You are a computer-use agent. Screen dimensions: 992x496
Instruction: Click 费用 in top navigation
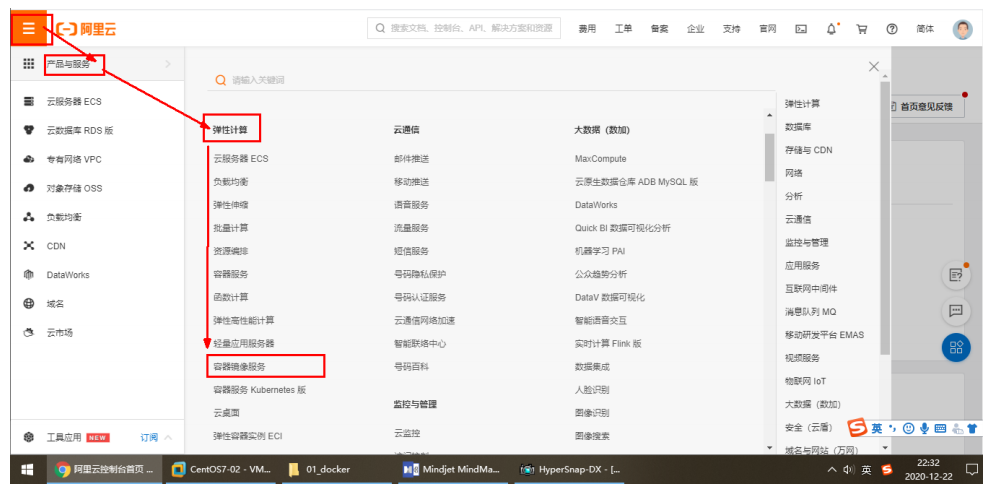pos(587,29)
